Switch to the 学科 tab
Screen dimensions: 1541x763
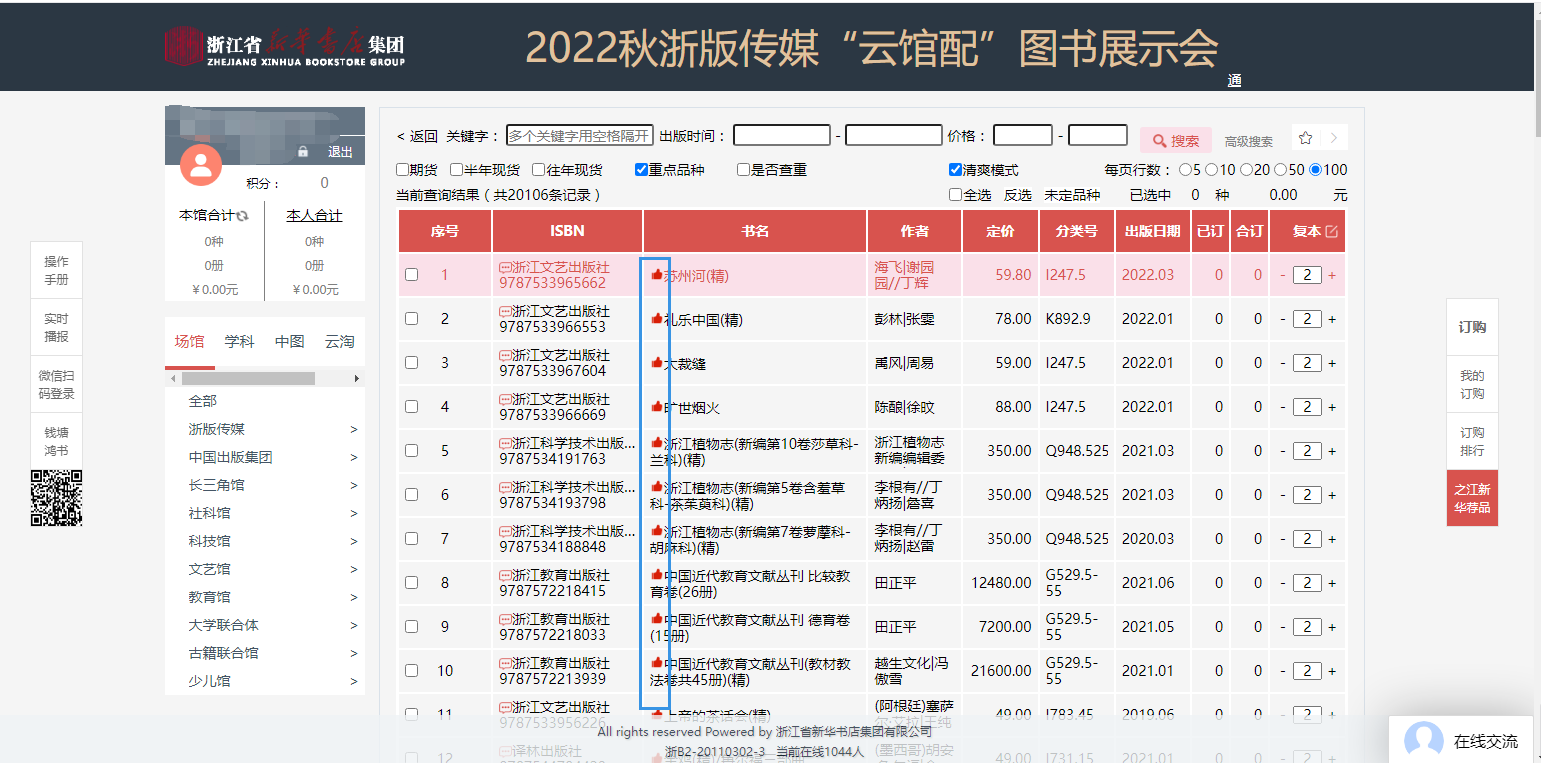click(x=240, y=342)
